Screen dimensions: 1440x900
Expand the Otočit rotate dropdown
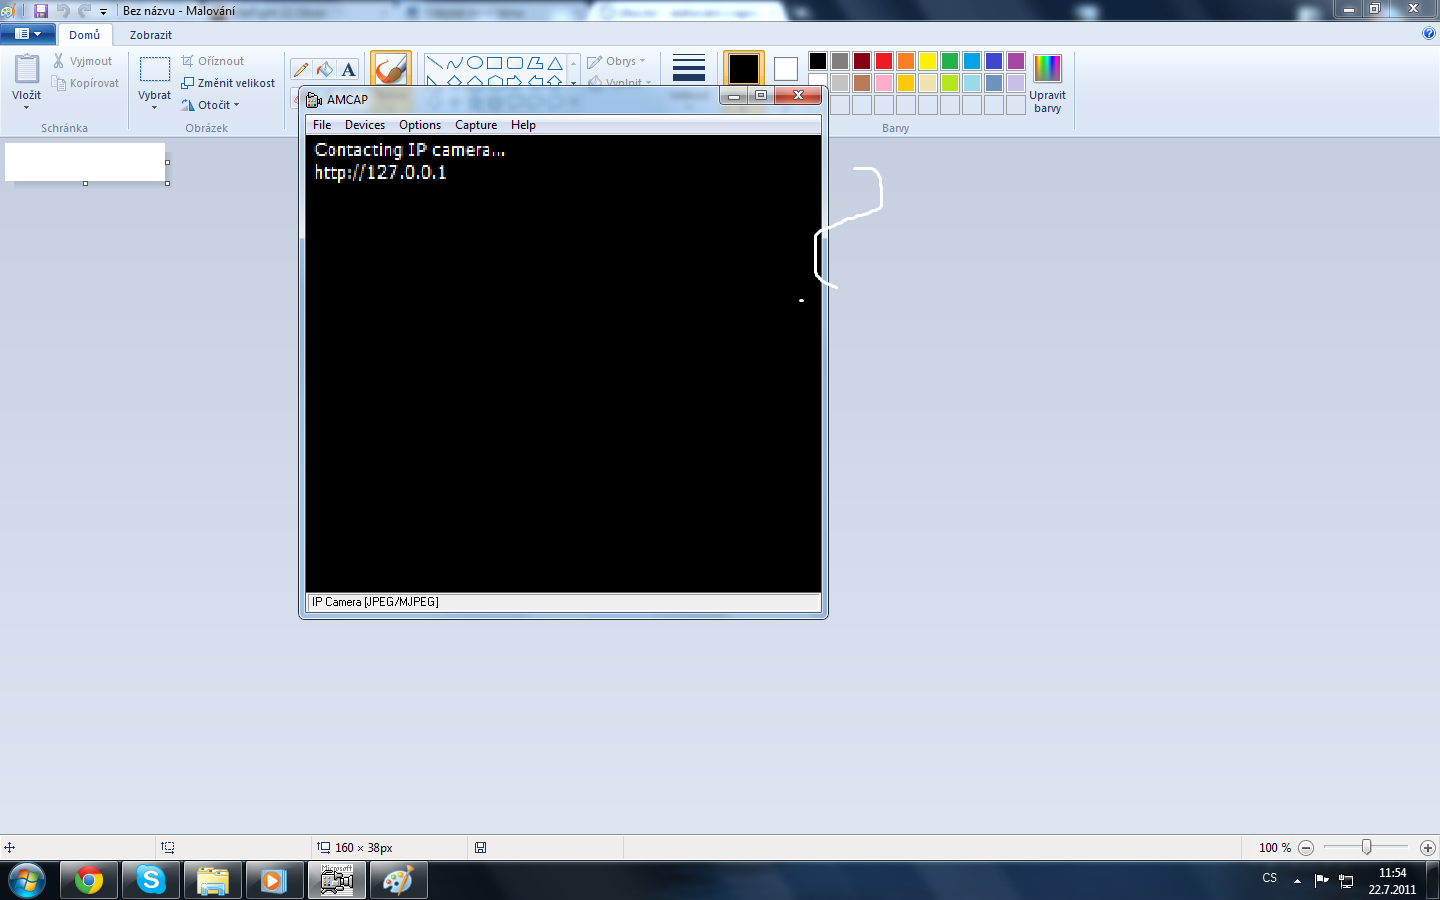tap(236, 105)
